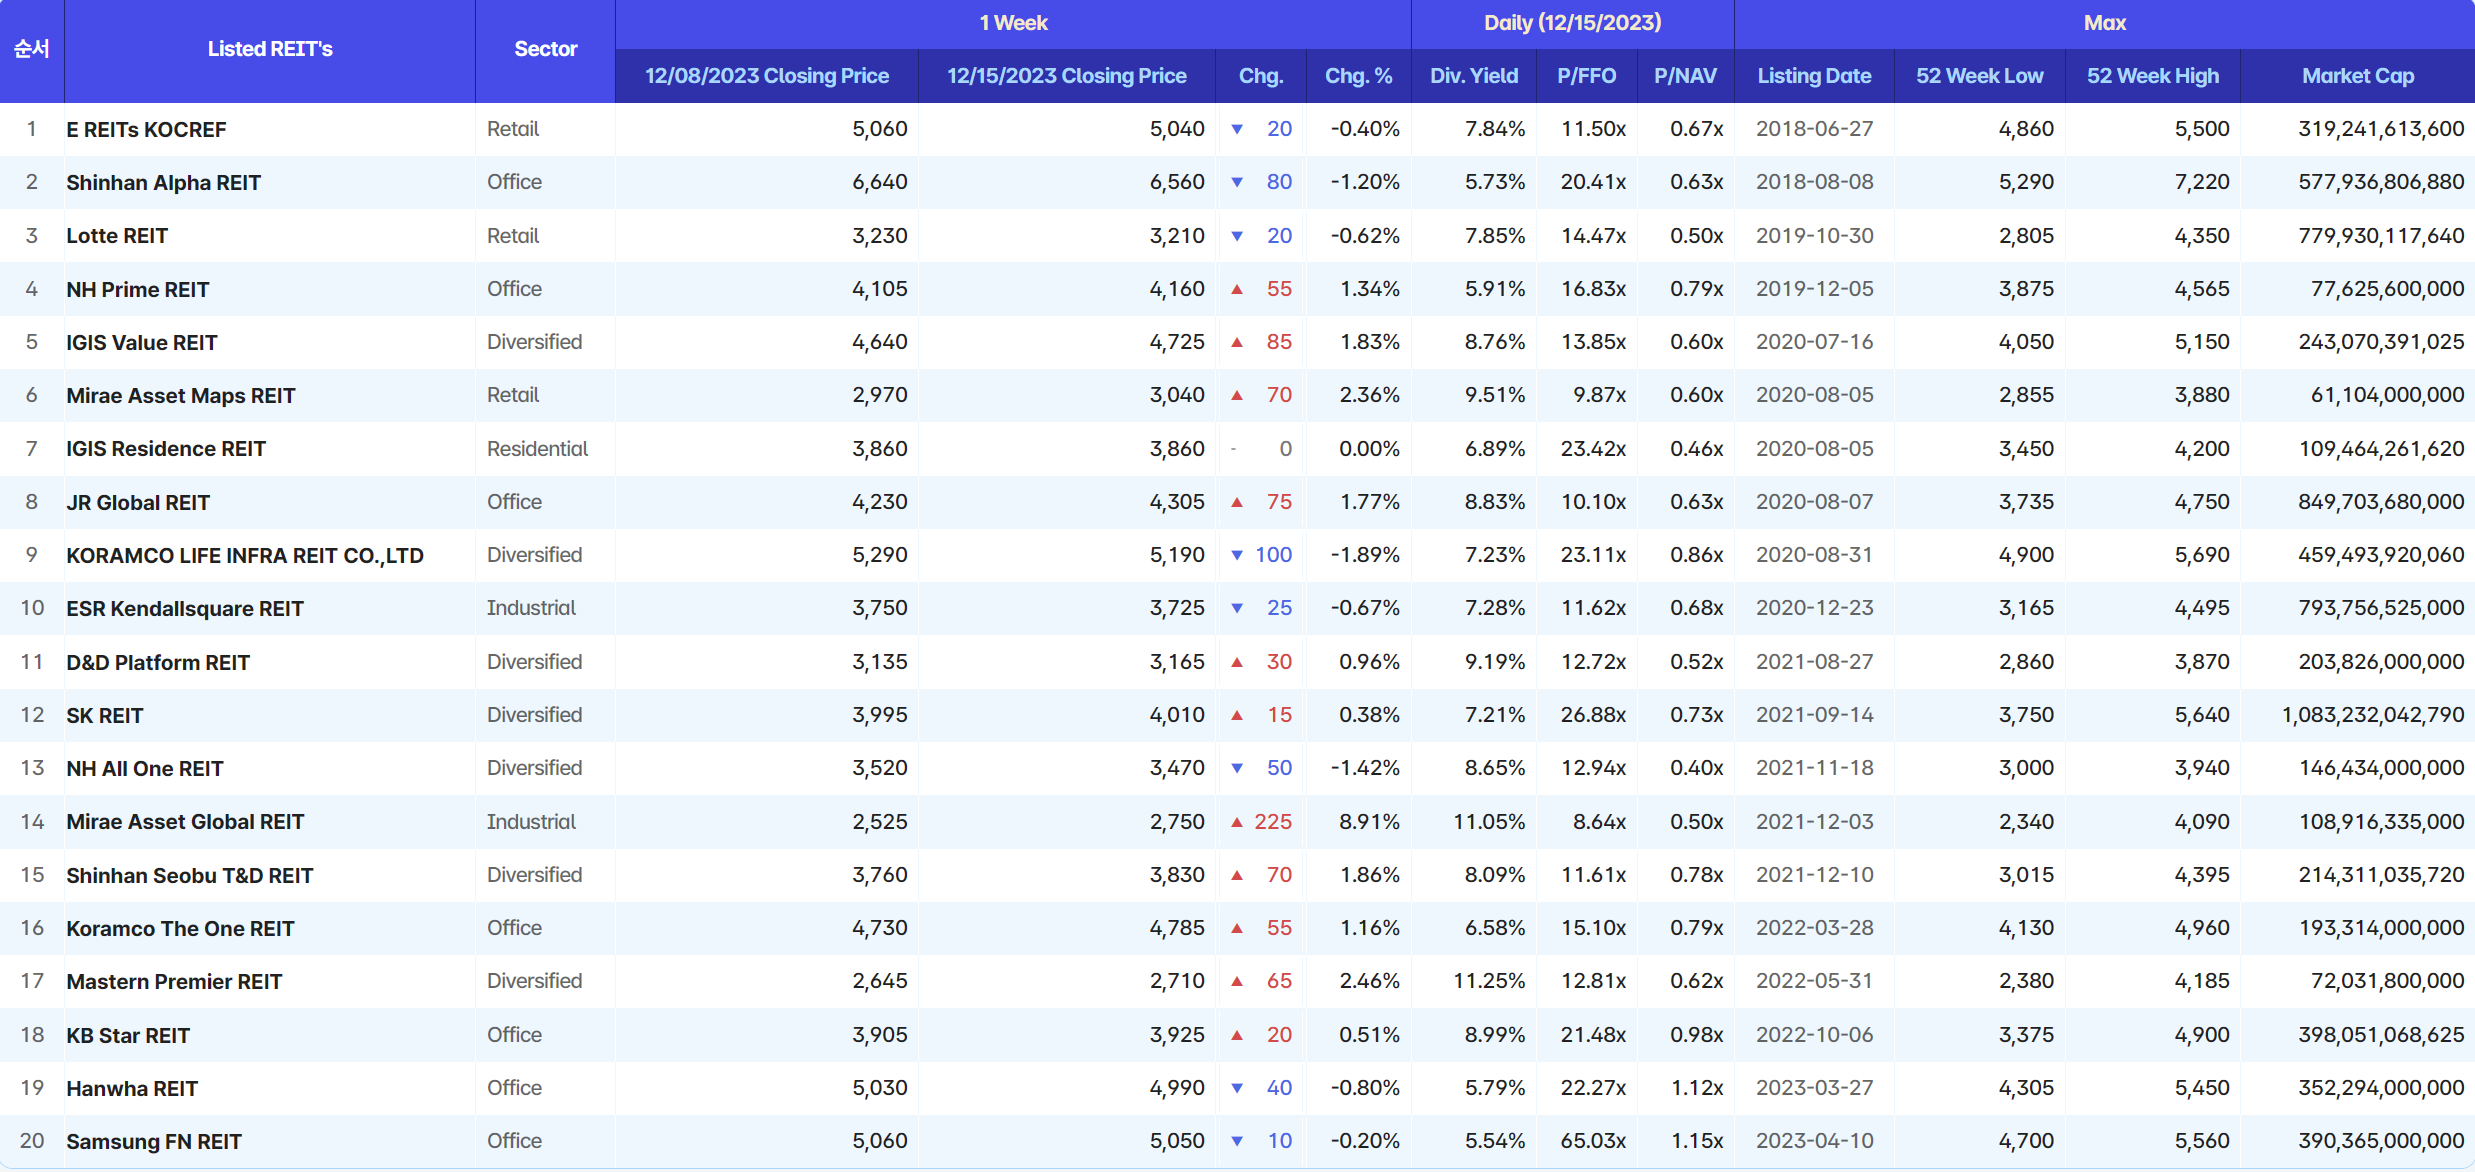2475x1172 pixels.
Task: Click the red up arrow in NH Prime REIT row
Action: point(1237,289)
